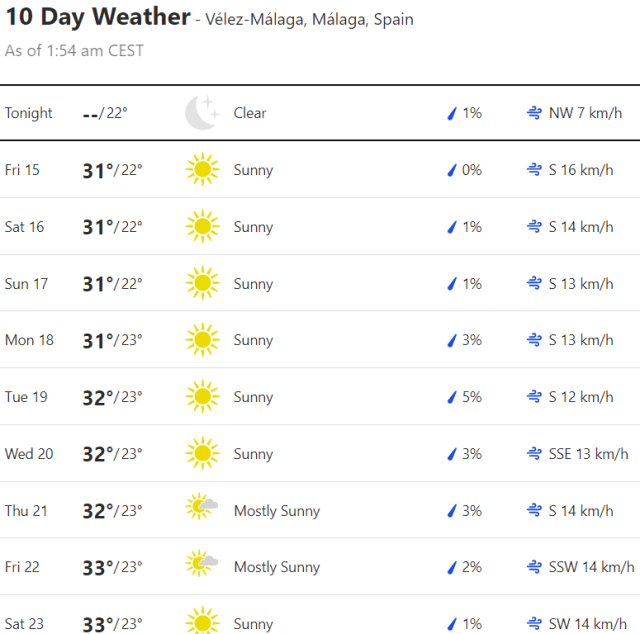Image resolution: width=640 pixels, height=634 pixels.
Task: Click the wind icon for Fri 22
Action: coord(535,567)
